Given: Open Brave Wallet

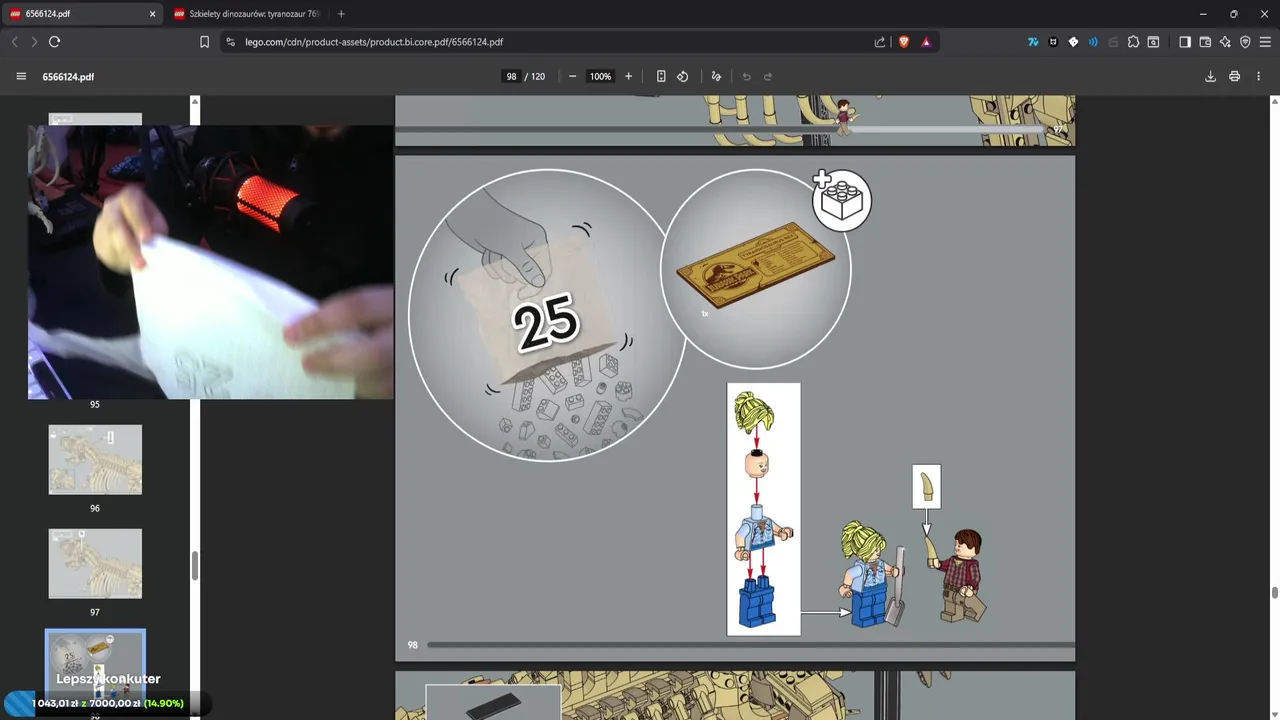Looking at the screenshot, I should [x=1205, y=42].
